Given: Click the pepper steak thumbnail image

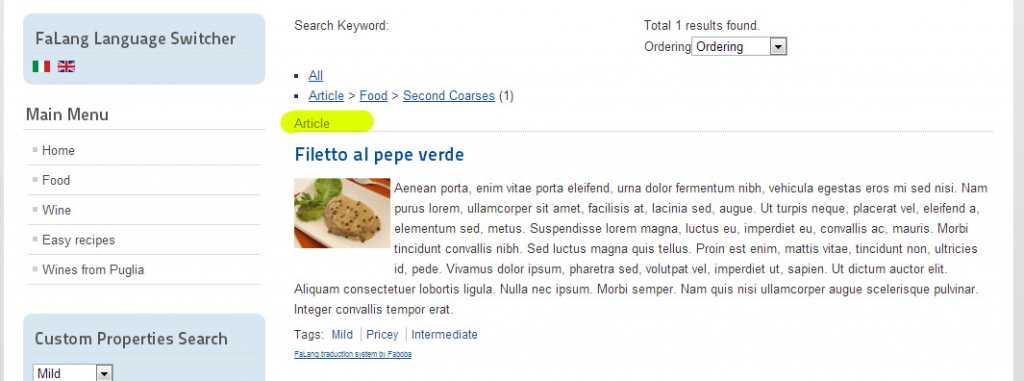Looking at the screenshot, I should [342, 213].
